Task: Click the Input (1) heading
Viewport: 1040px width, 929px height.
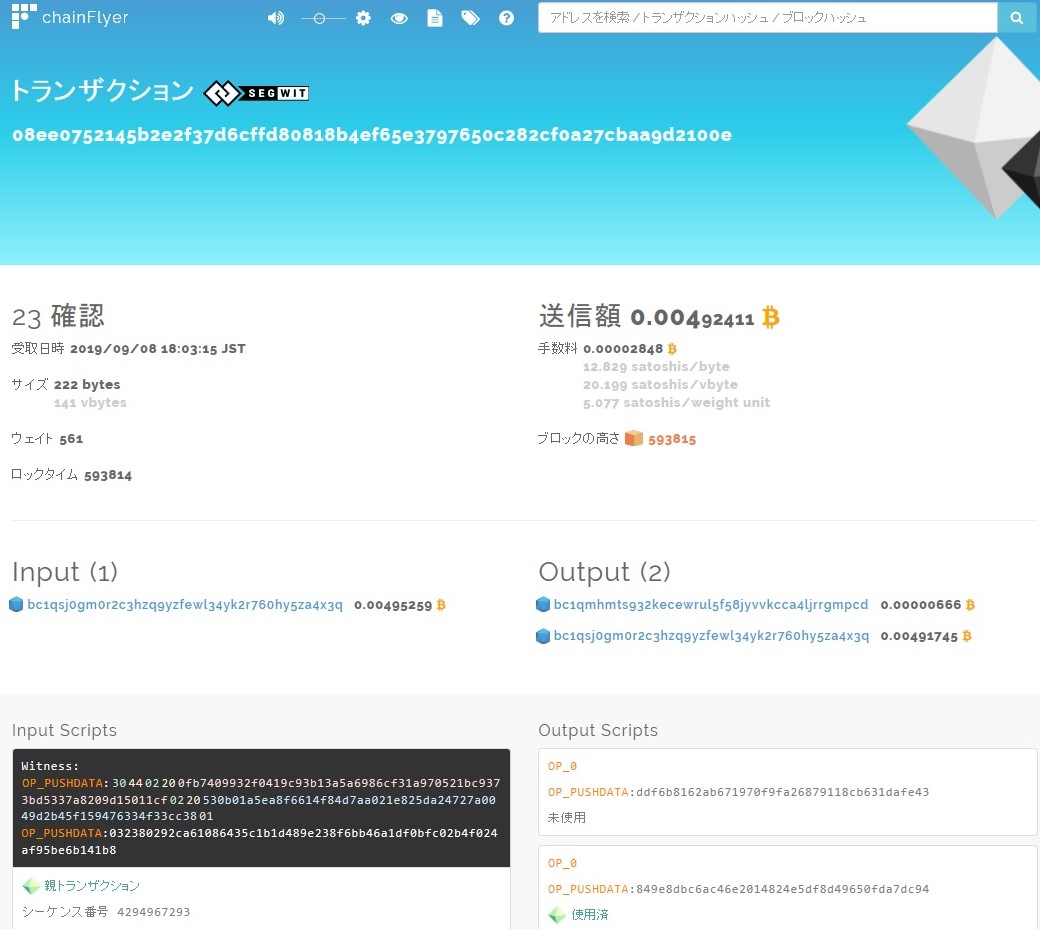Action: [x=65, y=572]
